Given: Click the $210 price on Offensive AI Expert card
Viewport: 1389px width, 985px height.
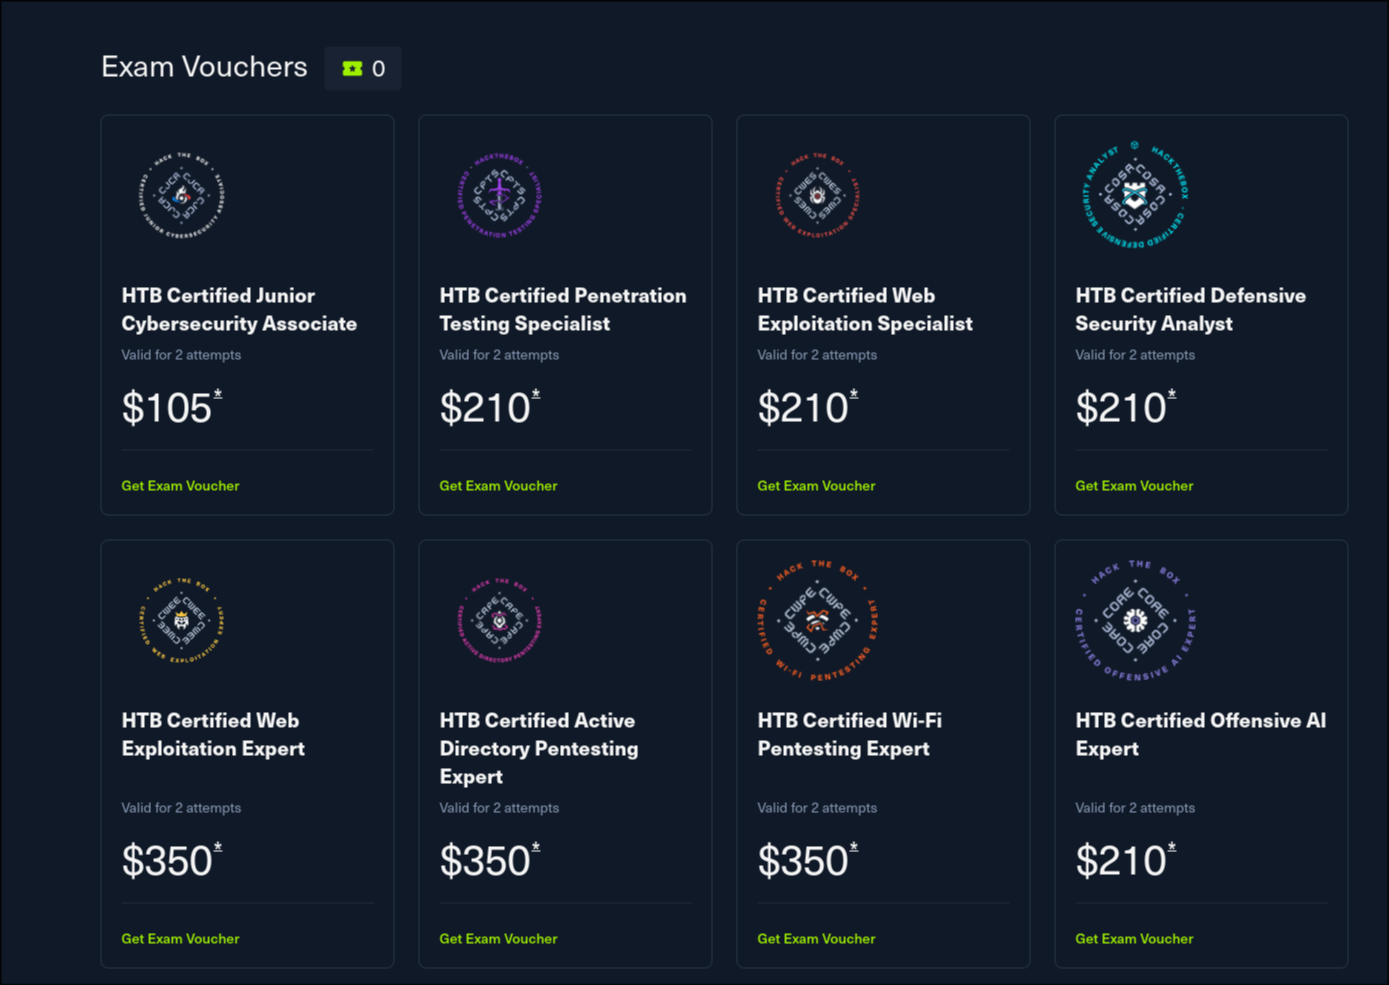Looking at the screenshot, I should pos(1125,861).
